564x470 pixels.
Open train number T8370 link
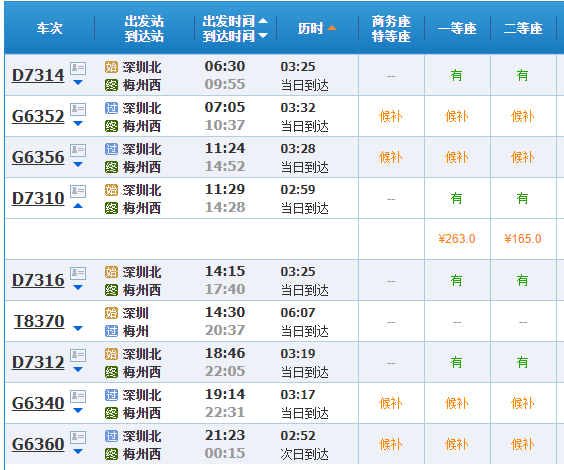(x=39, y=321)
